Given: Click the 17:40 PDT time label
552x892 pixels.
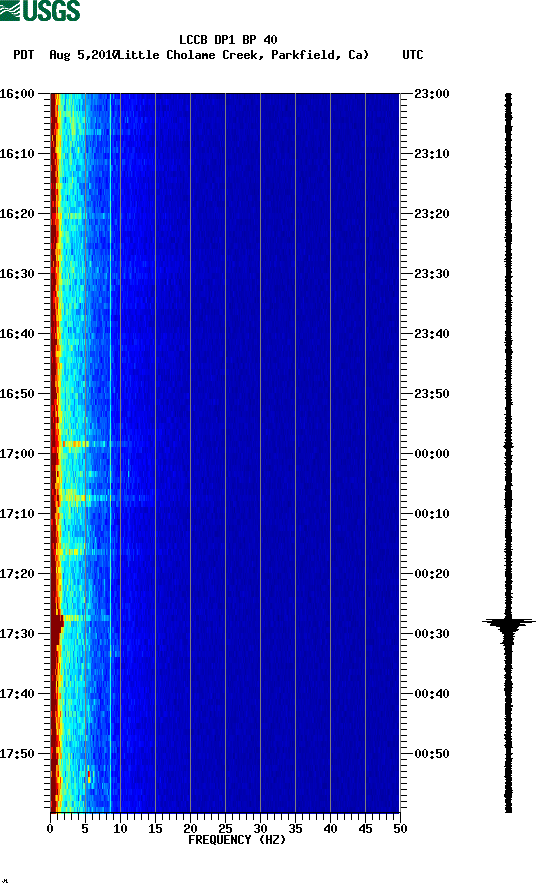Looking at the screenshot, I should pyautogui.click(x=17, y=694).
